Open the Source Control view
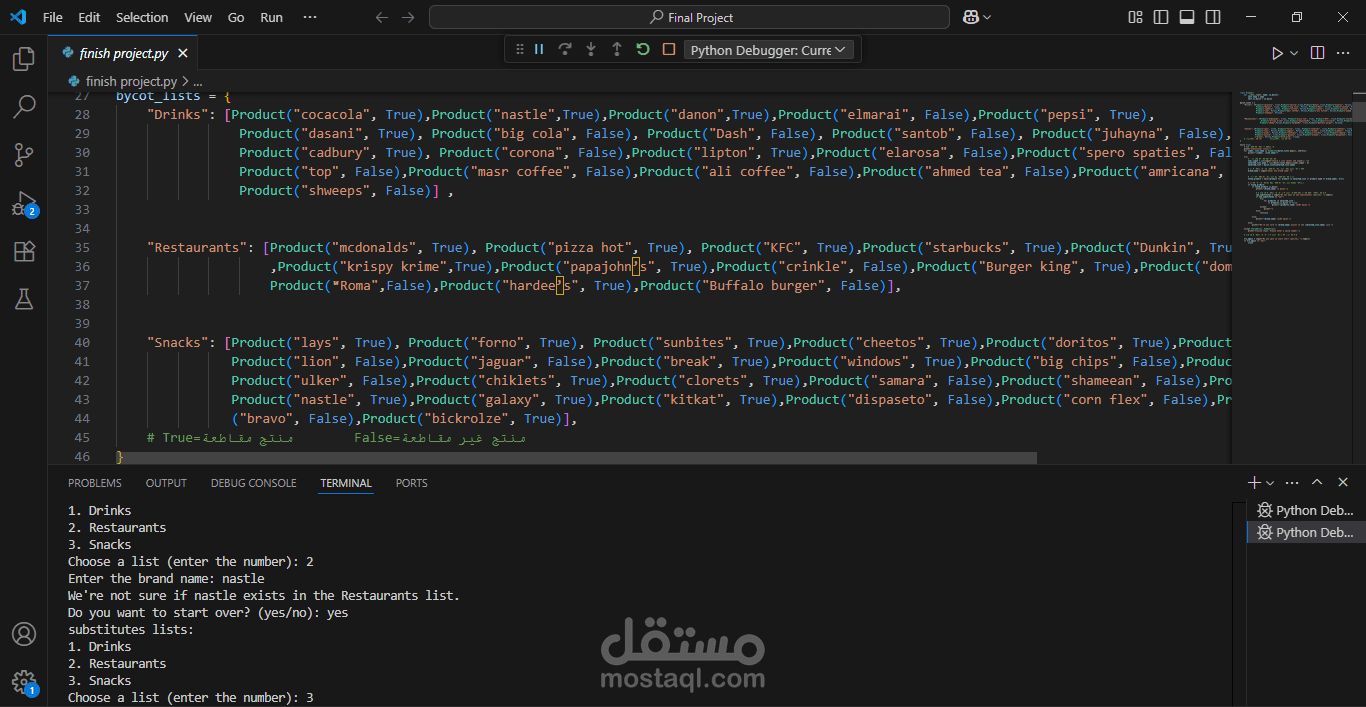 23,154
